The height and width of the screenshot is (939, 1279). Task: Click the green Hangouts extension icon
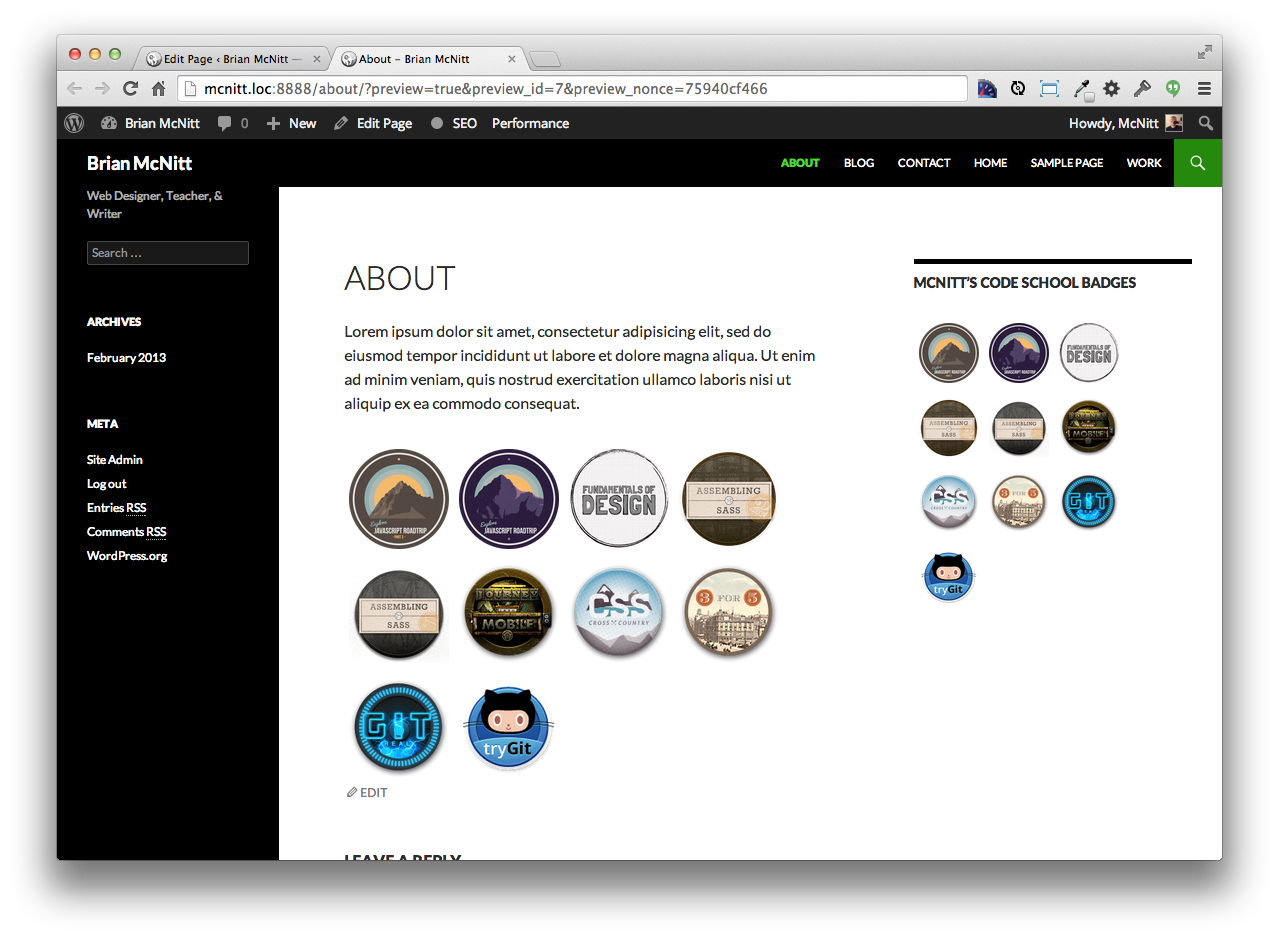click(x=1173, y=88)
